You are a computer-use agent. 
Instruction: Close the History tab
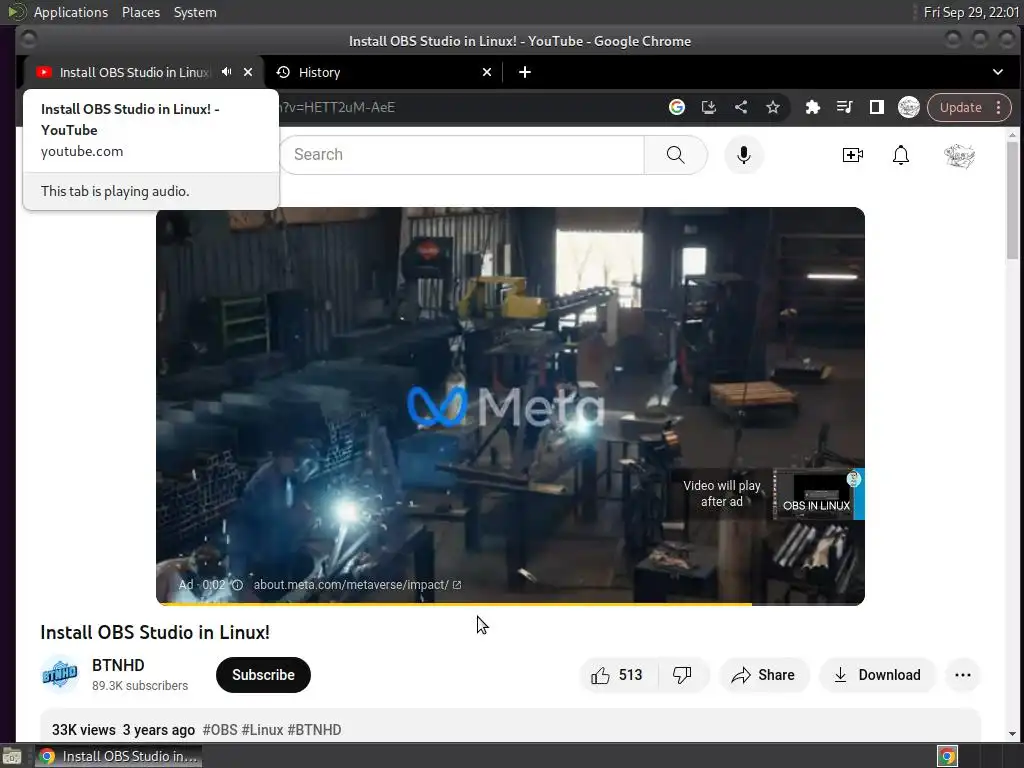pos(487,72)
